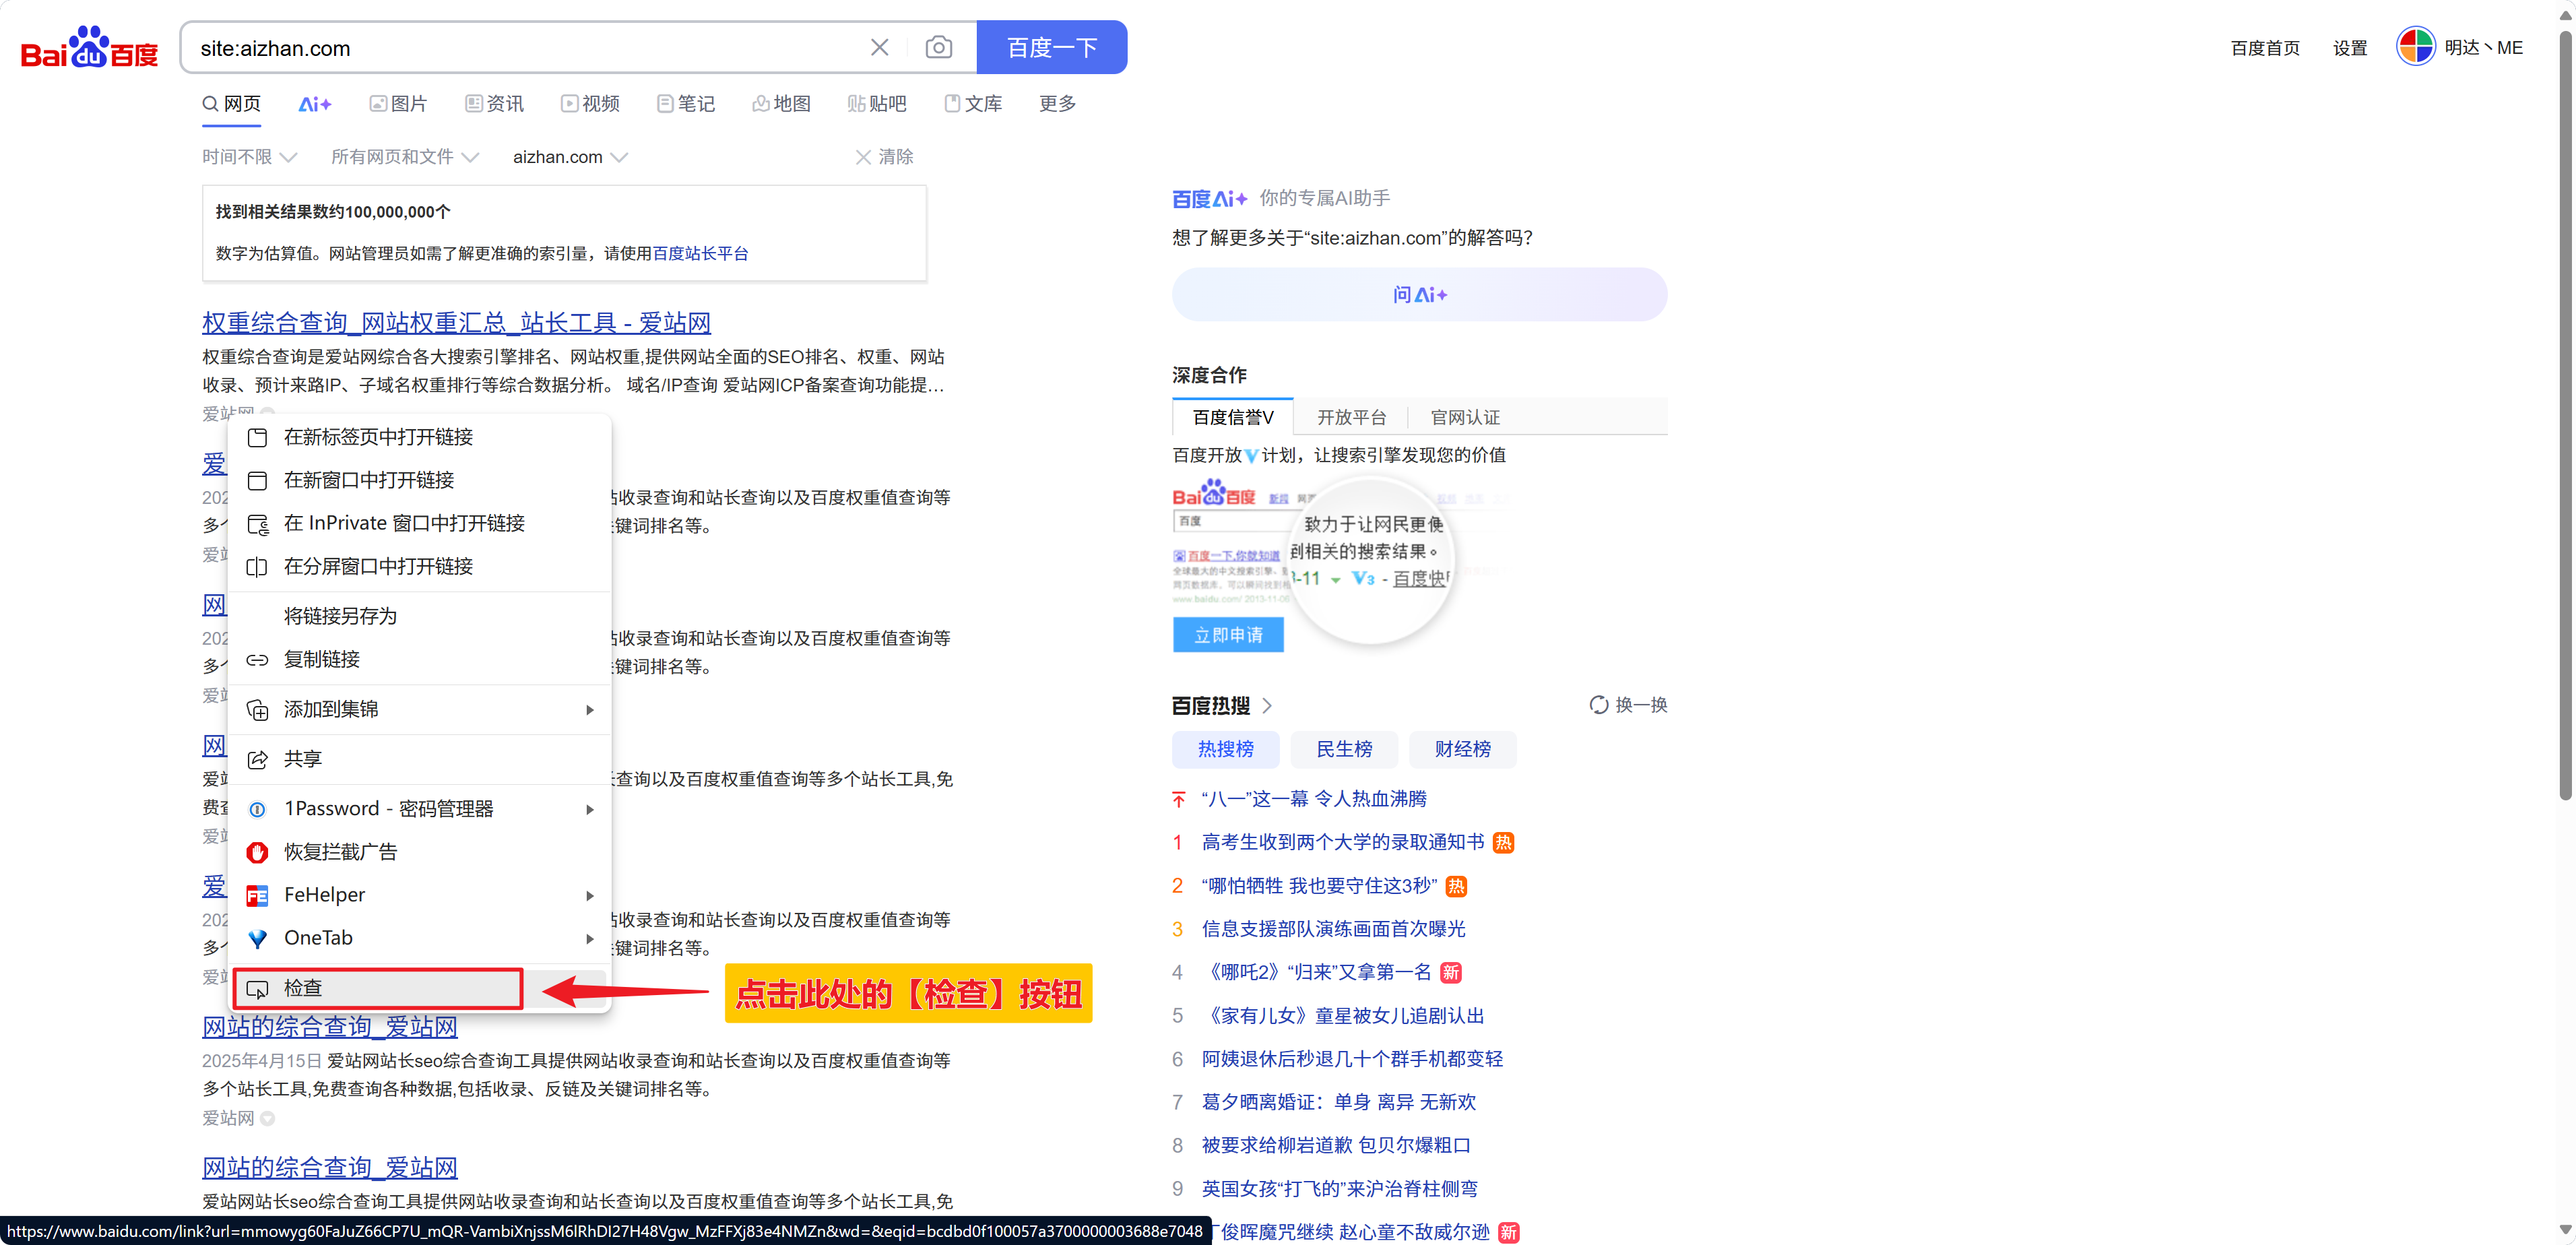Image resolution: width=2576 pixels, height=1245 pixels.
Task: Select the 财经榜 tab
Action: click(1462, 749)
